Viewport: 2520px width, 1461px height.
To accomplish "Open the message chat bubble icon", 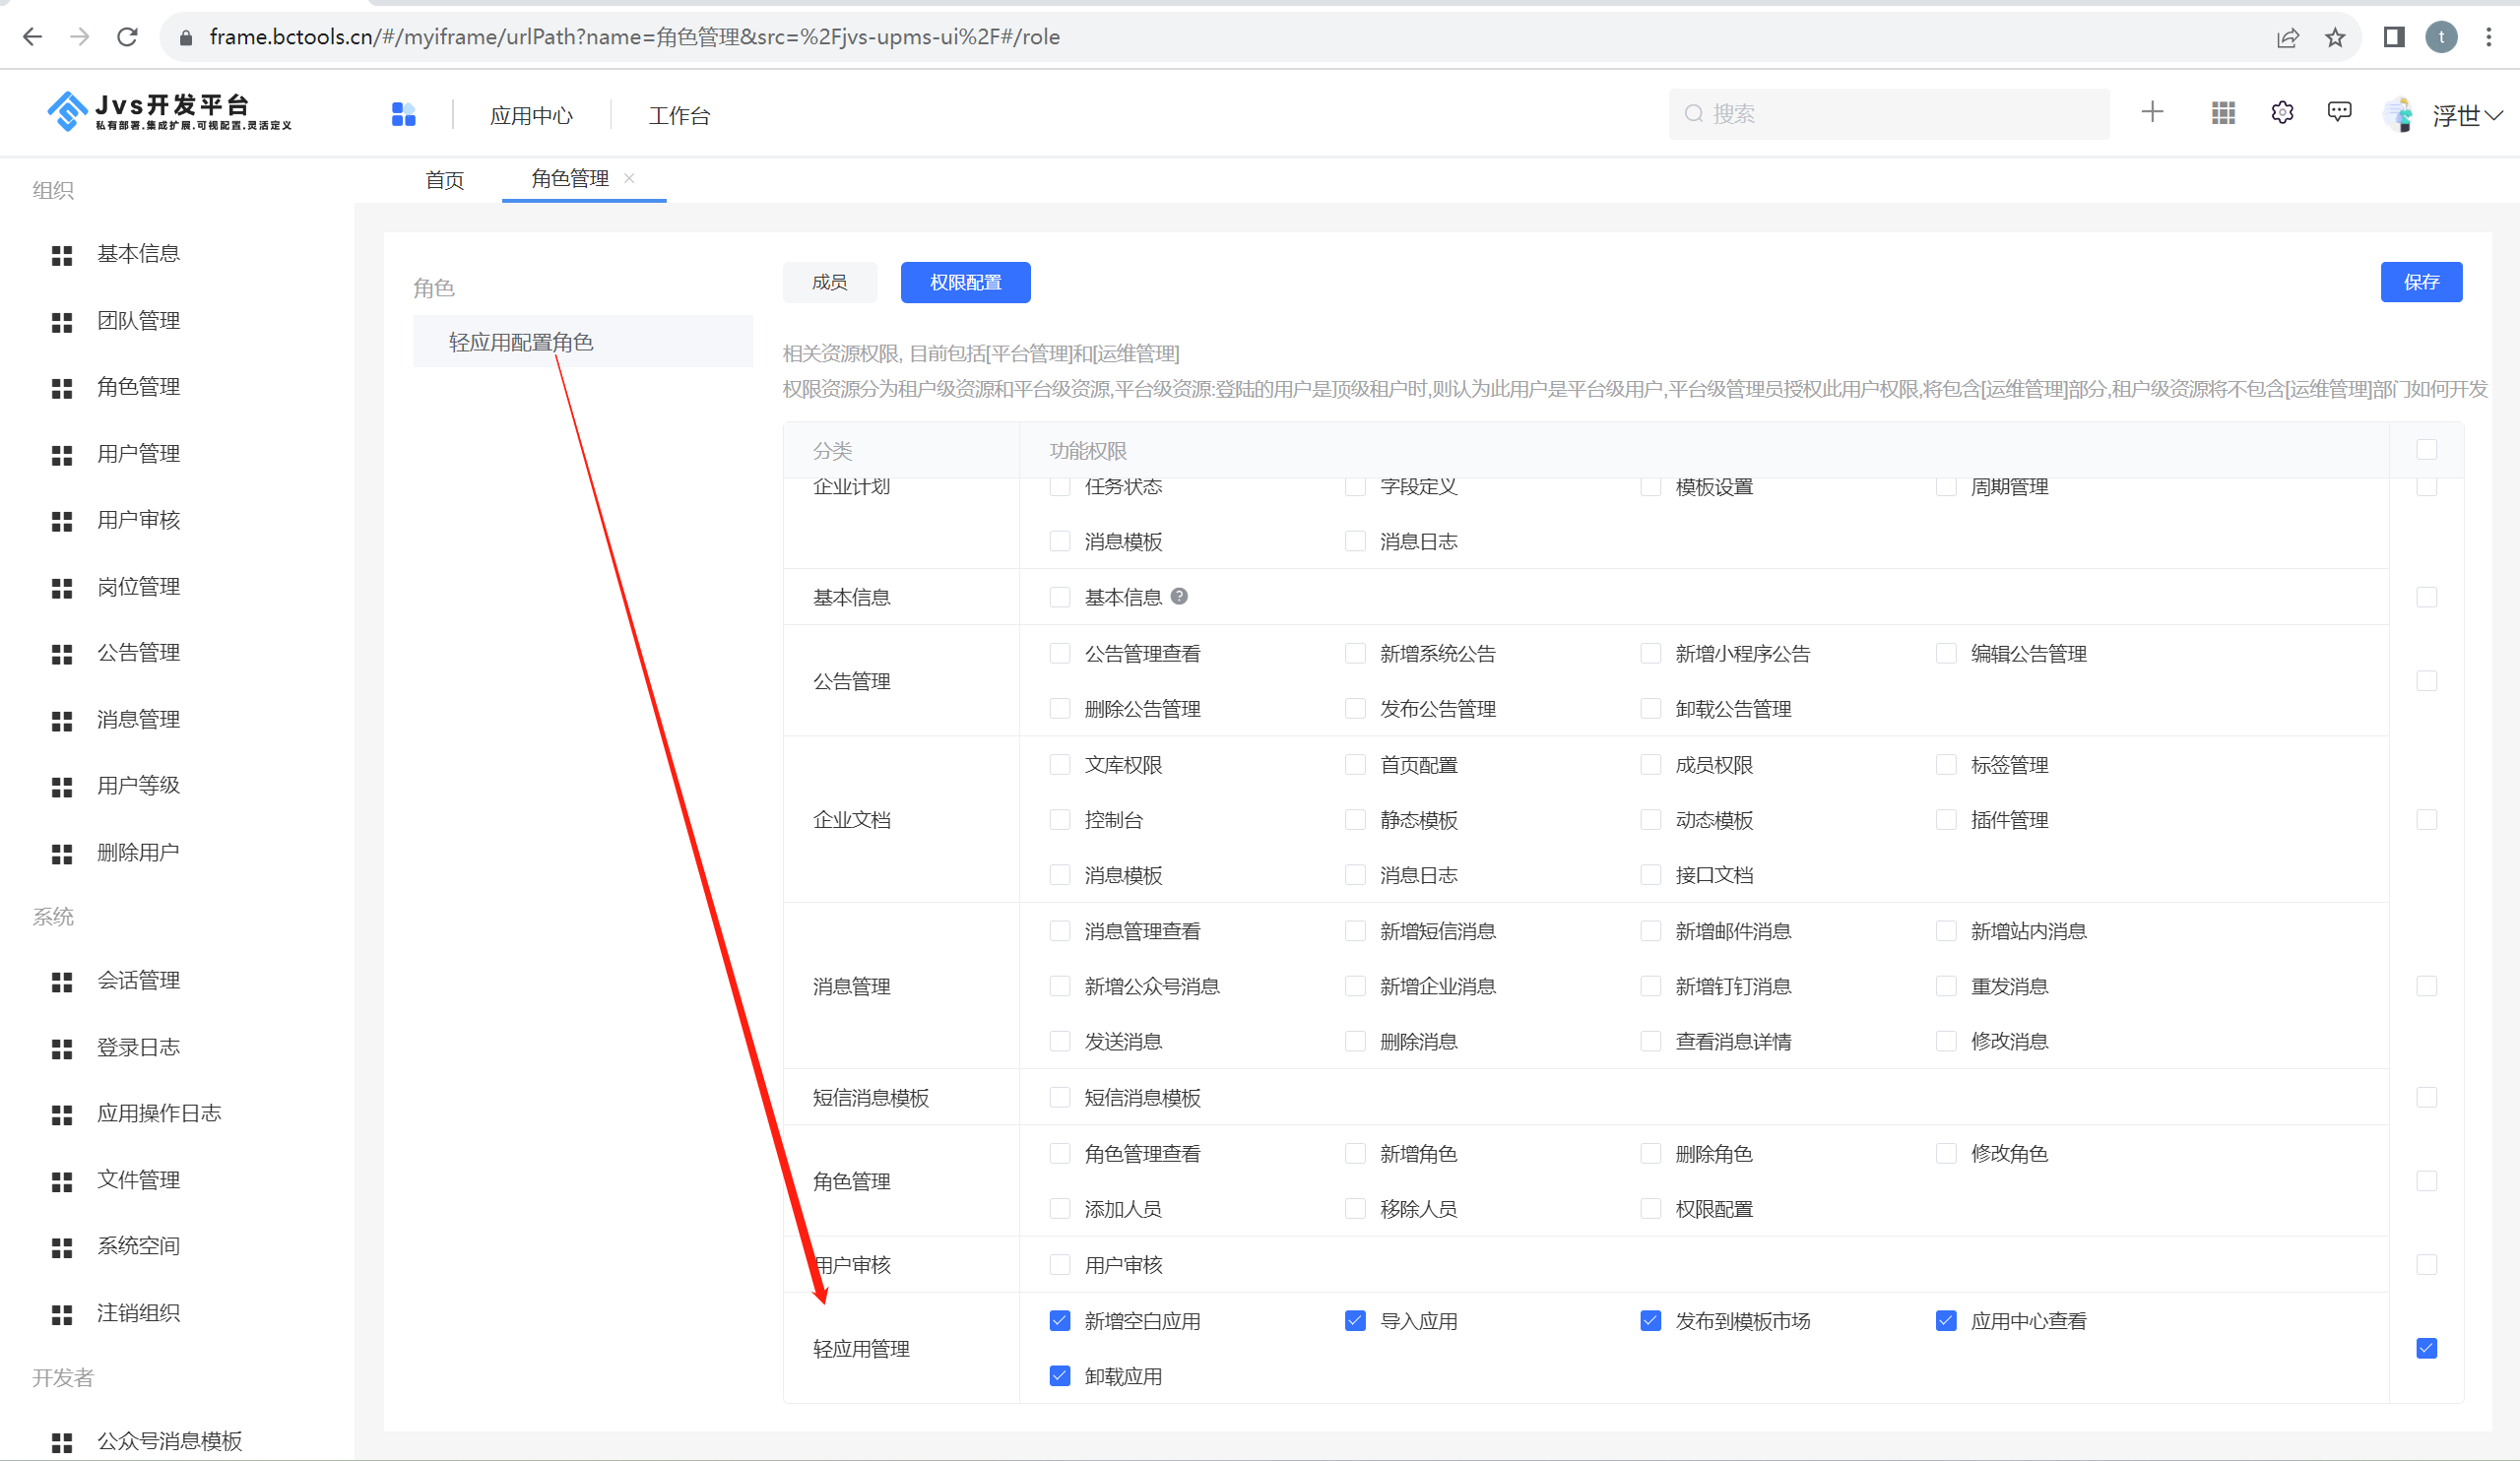I will coord(2339,112).
